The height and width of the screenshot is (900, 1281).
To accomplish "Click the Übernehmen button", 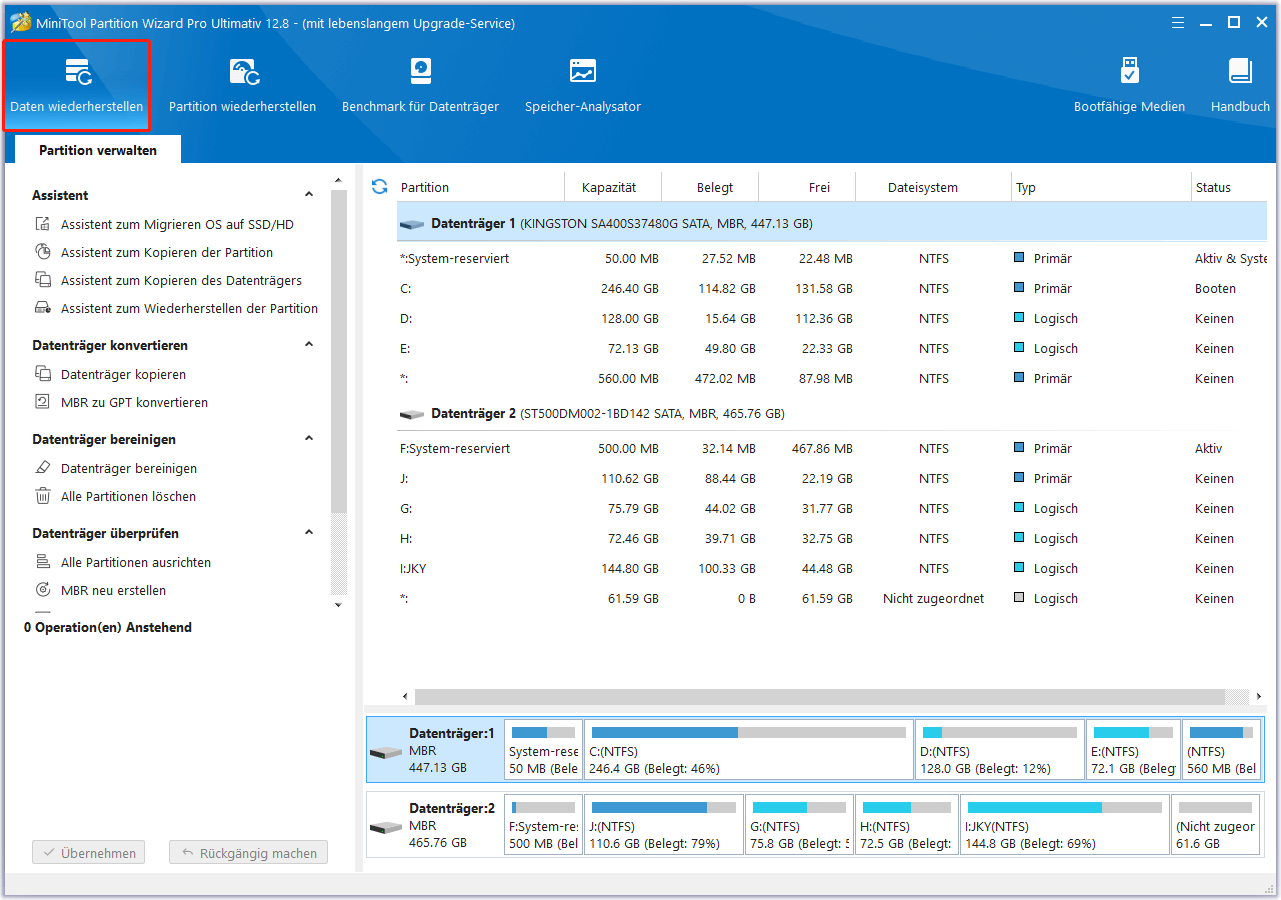I will coord(88,853).
